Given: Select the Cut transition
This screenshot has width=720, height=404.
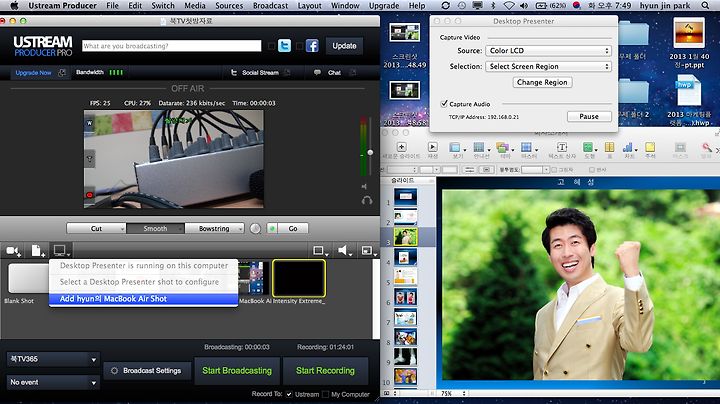Looking at the screenshot, I should pos(96,228).
